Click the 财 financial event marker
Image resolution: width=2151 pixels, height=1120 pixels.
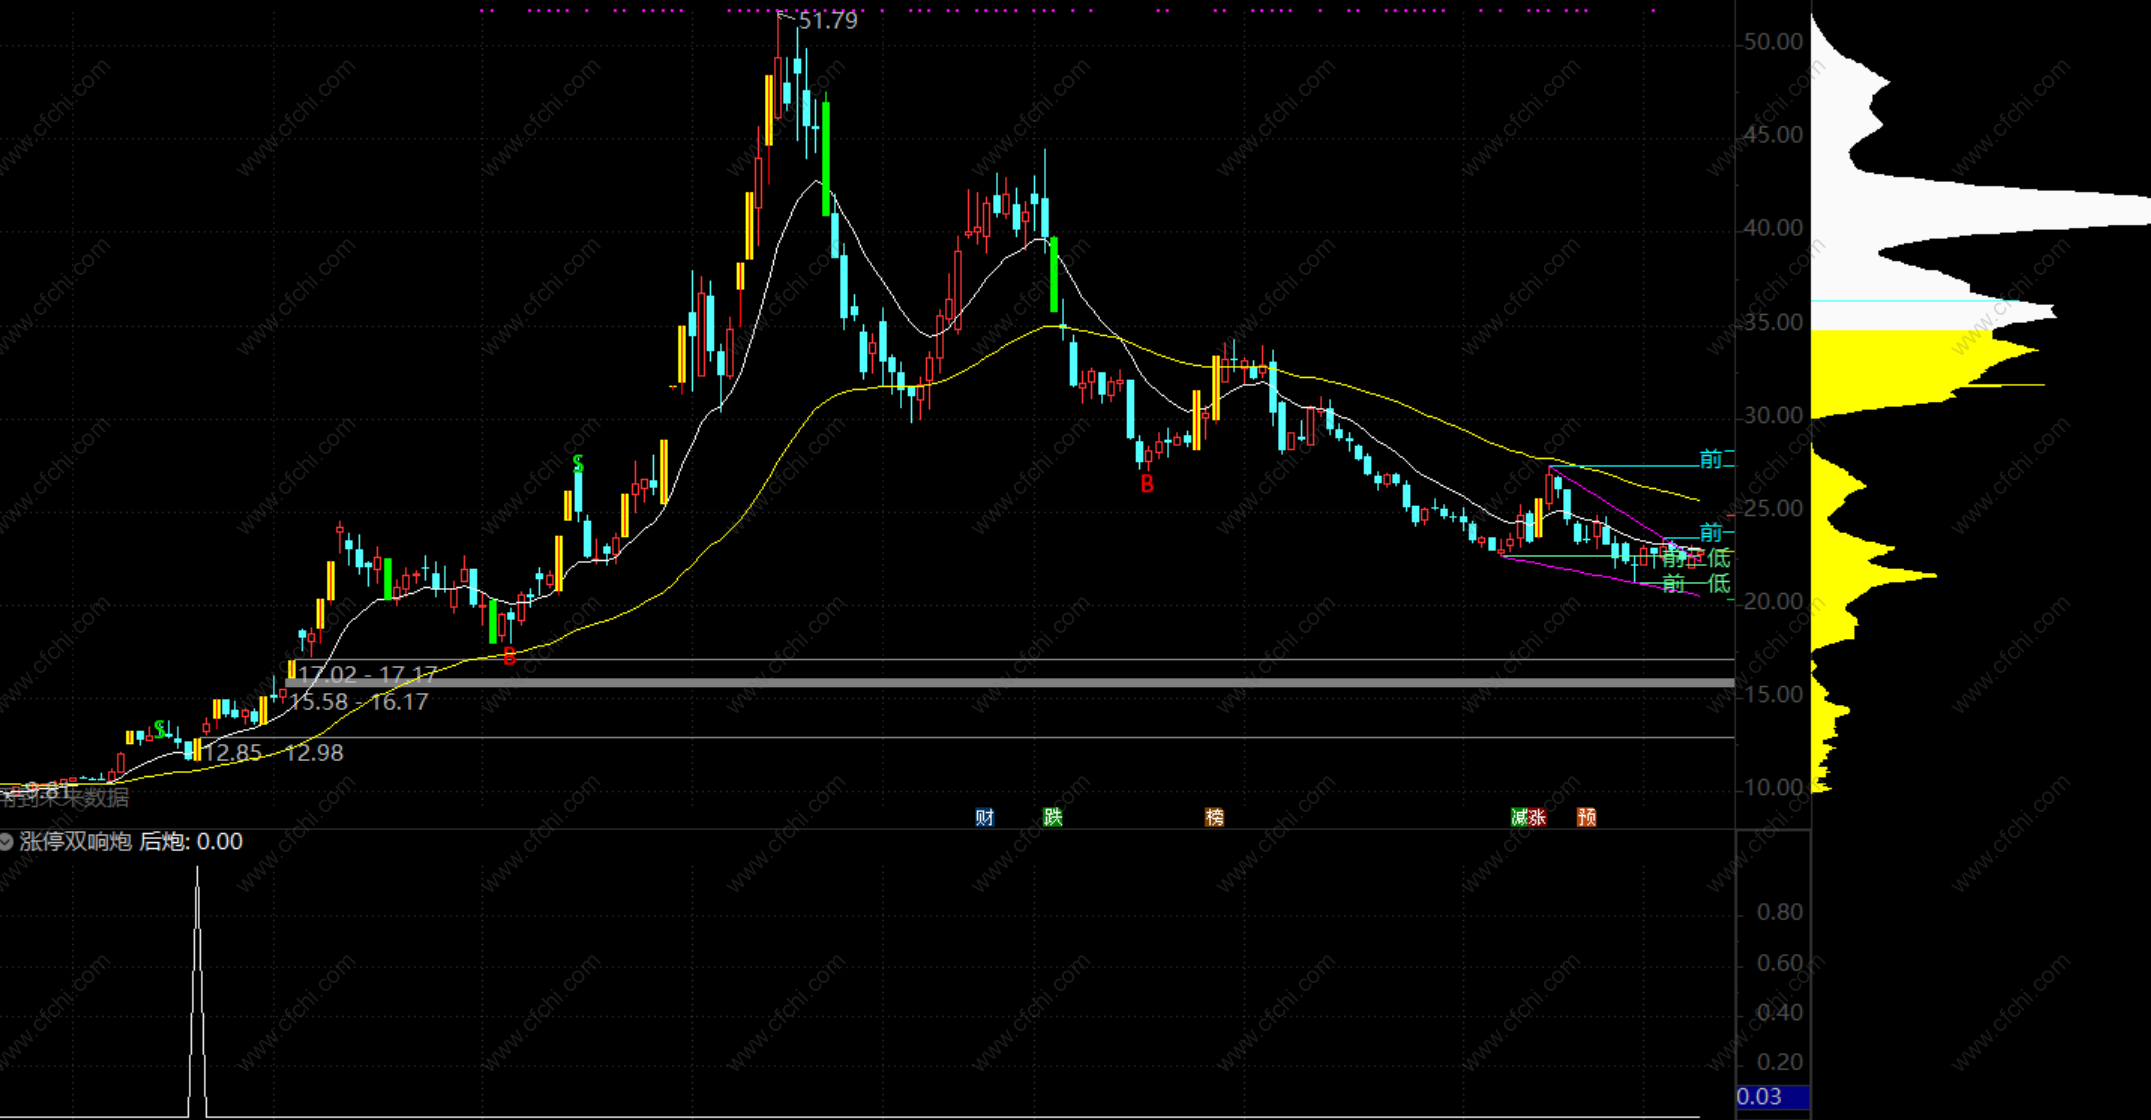coord(984,817)
